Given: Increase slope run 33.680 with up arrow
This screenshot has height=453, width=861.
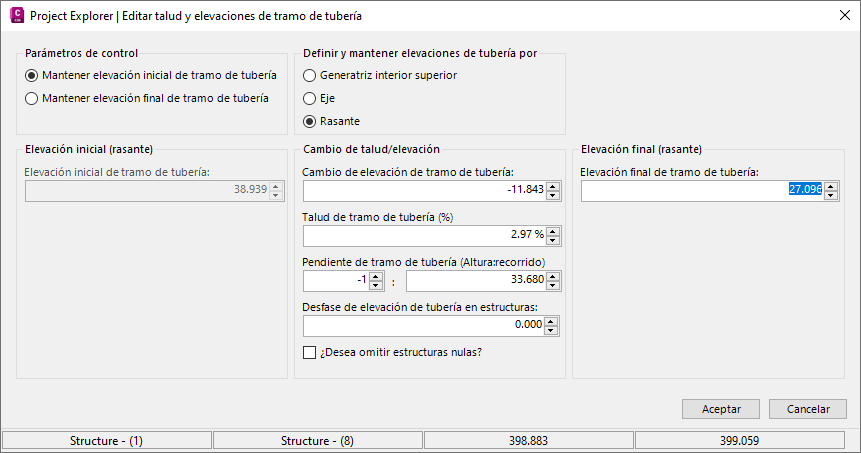Looking at the screenshot, I should (x=553, y=276).
